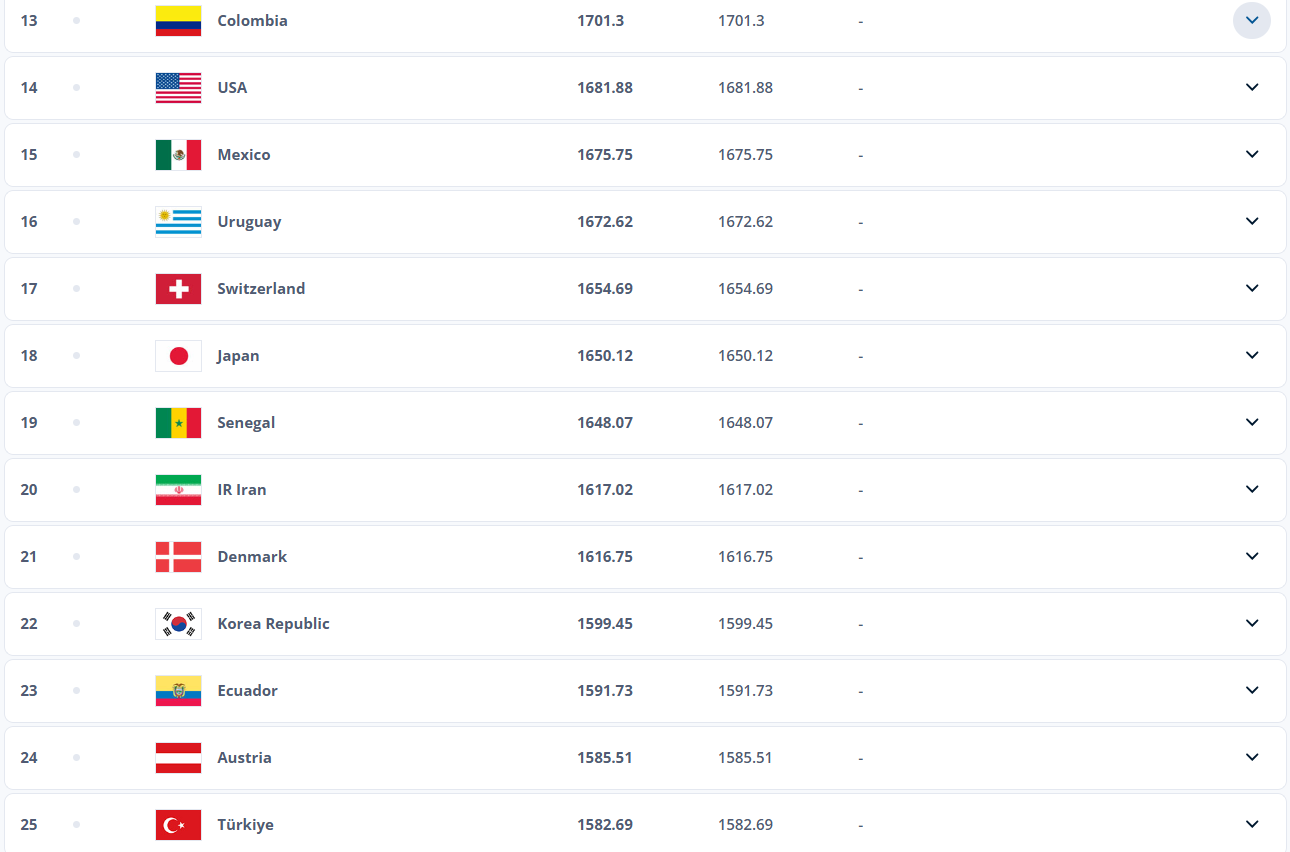Open the Austria team link

click(244, 758)
